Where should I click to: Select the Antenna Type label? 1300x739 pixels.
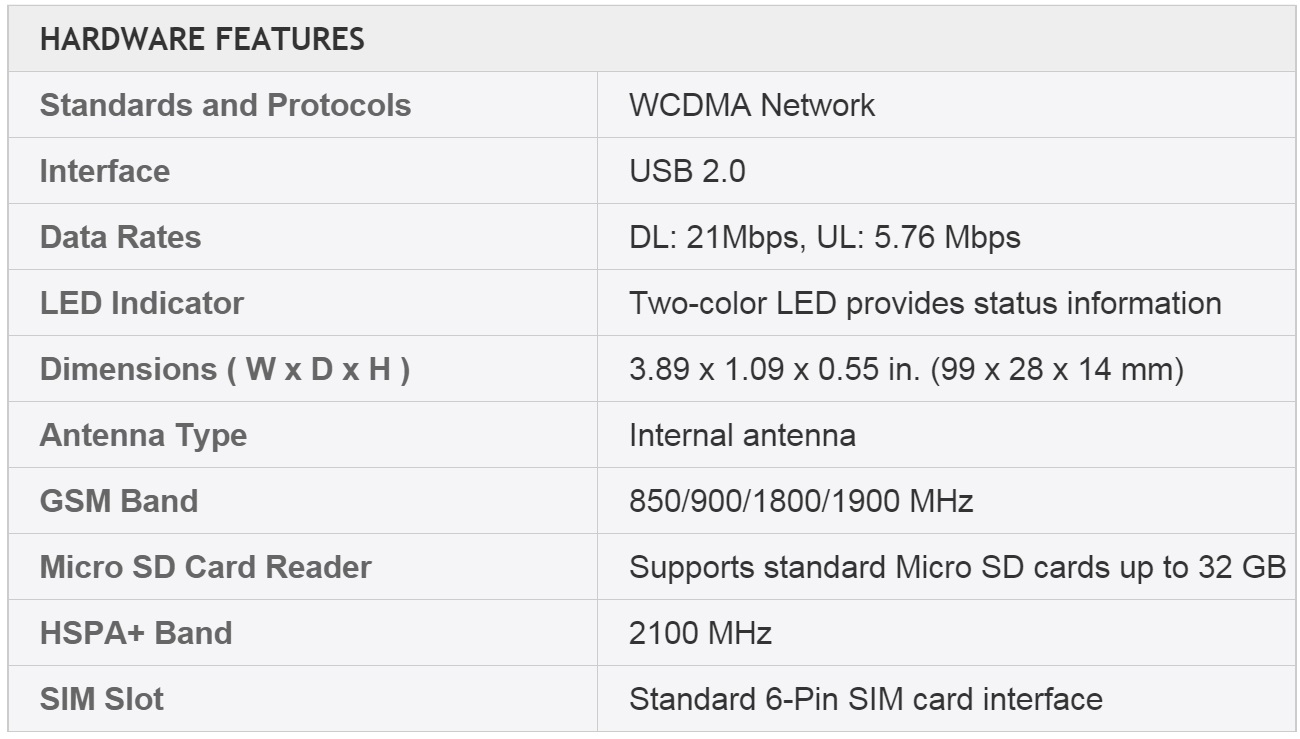[x=143, y=435]
